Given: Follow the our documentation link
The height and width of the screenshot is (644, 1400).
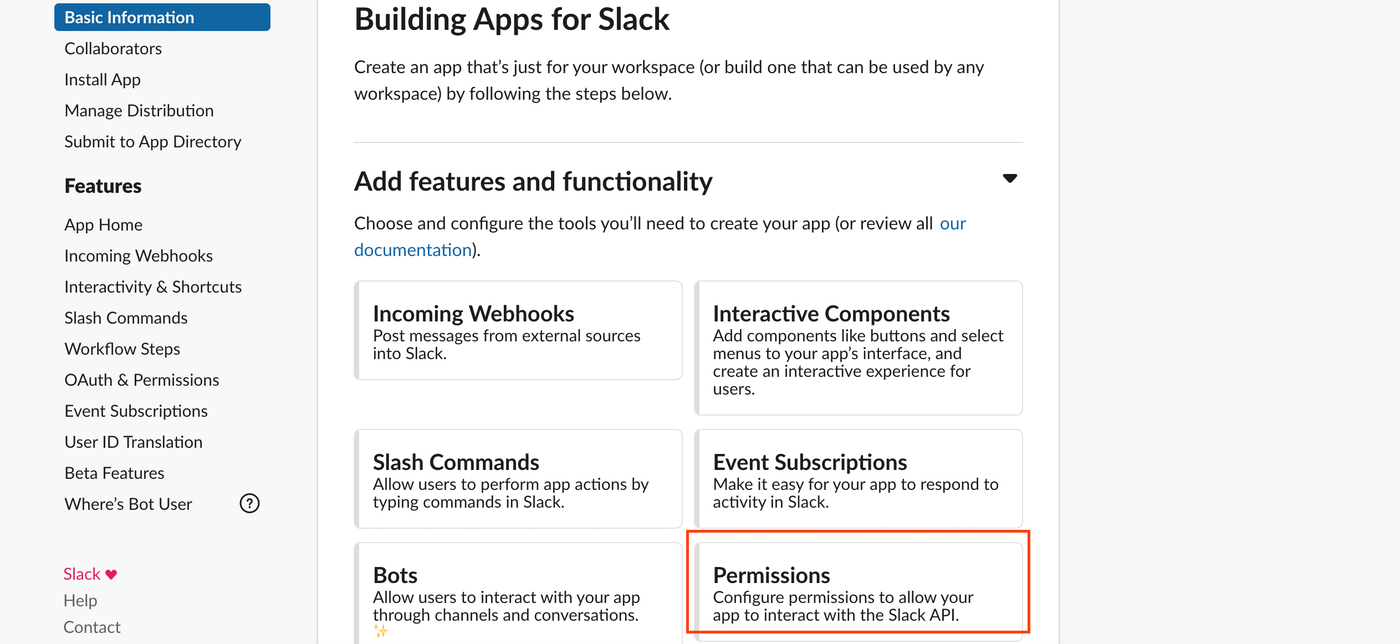Looking at the screenshot, I should coord(413,249).
